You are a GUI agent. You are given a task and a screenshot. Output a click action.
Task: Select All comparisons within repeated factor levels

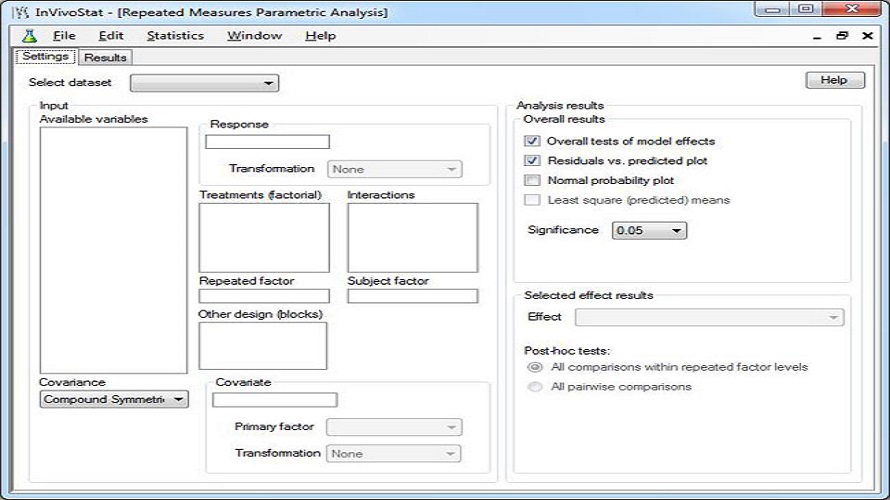(535, 367)
